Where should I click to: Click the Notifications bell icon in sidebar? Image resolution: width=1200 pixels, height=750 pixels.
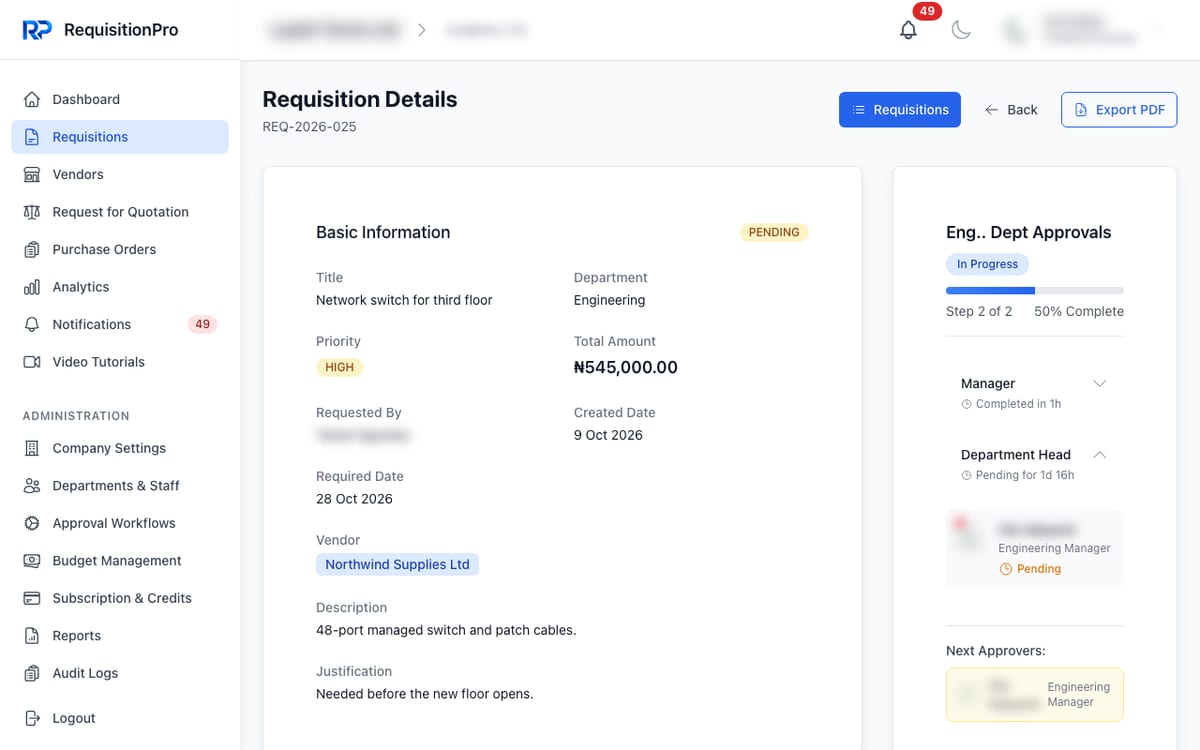(32, 325)
